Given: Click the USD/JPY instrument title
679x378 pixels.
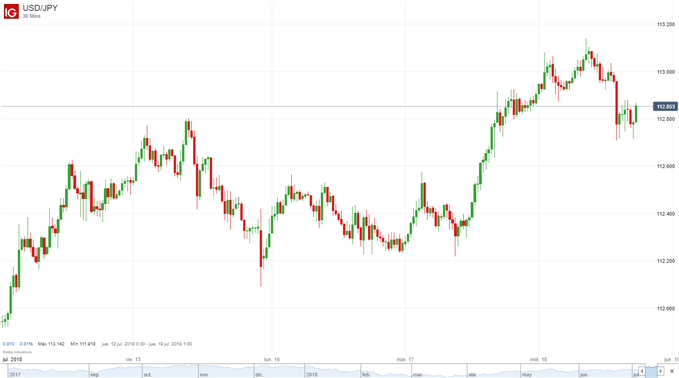Looking at the screenshot, I should [40, 8].
